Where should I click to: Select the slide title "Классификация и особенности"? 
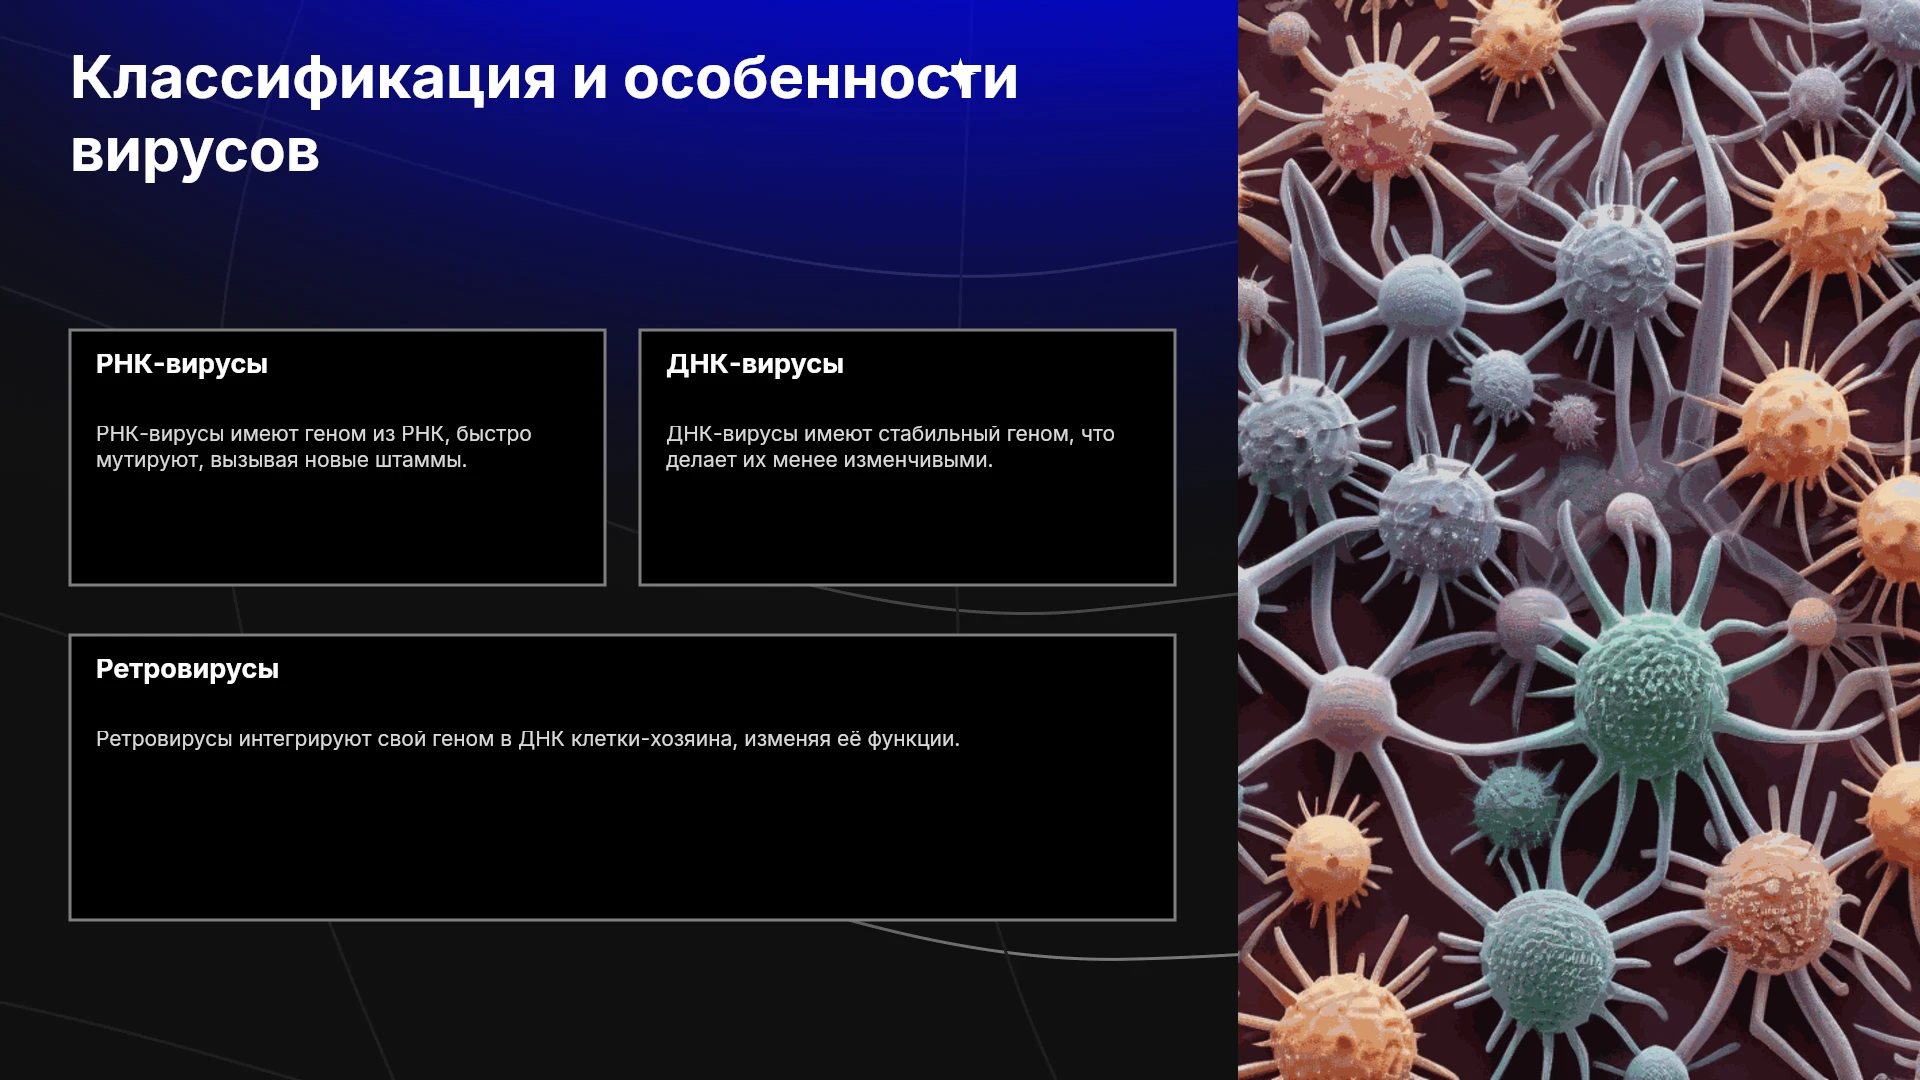pos(544,78)
